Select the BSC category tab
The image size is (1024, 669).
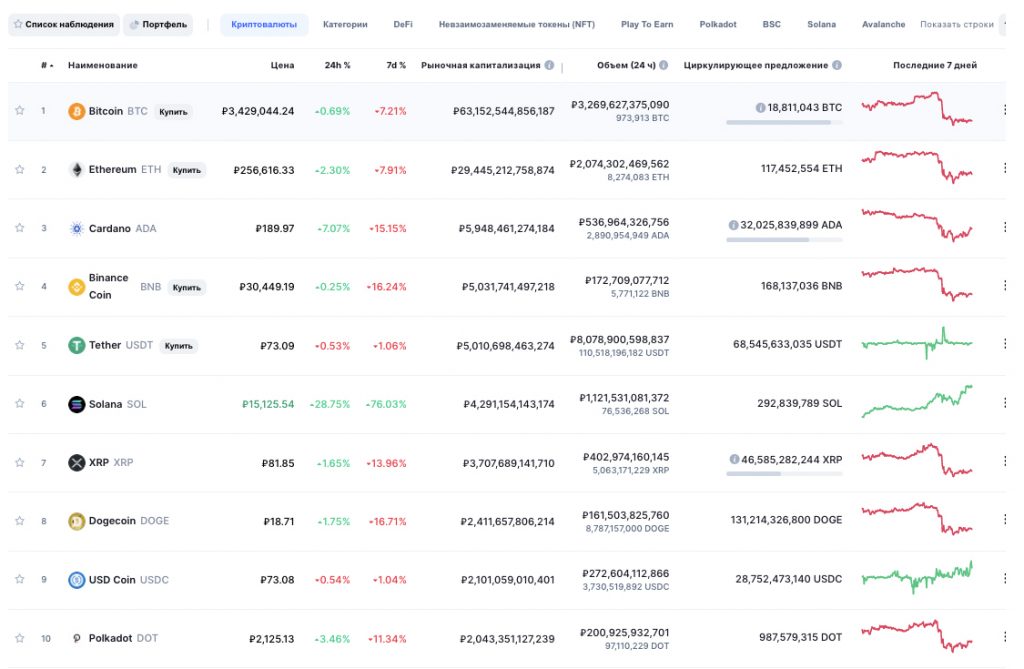tap(771, 24)
